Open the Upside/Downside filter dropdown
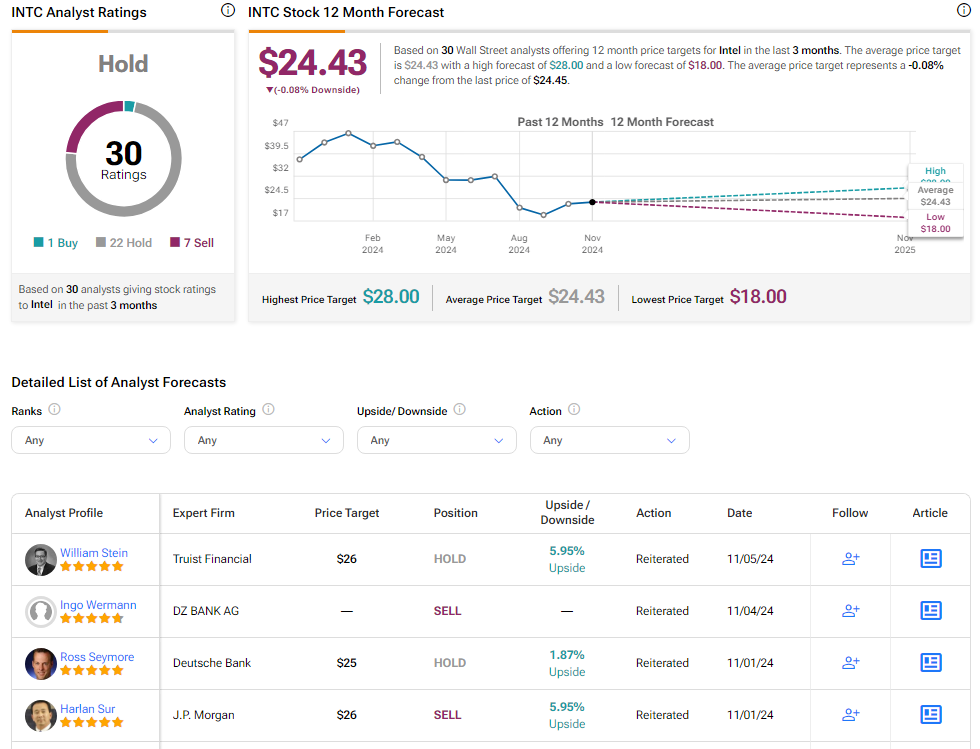The image size is (980, 749). point(437,440)
